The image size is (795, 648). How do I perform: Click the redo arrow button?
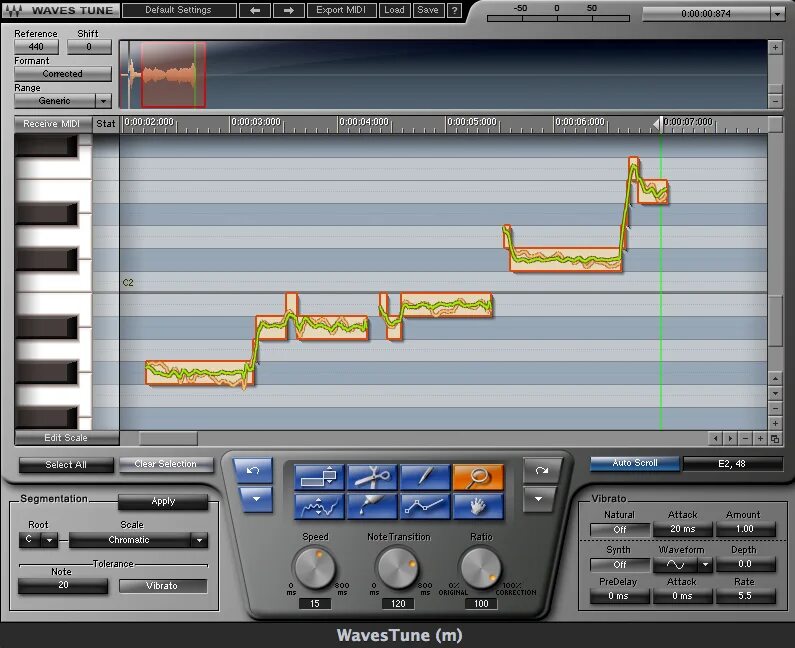tap(542, 470)
